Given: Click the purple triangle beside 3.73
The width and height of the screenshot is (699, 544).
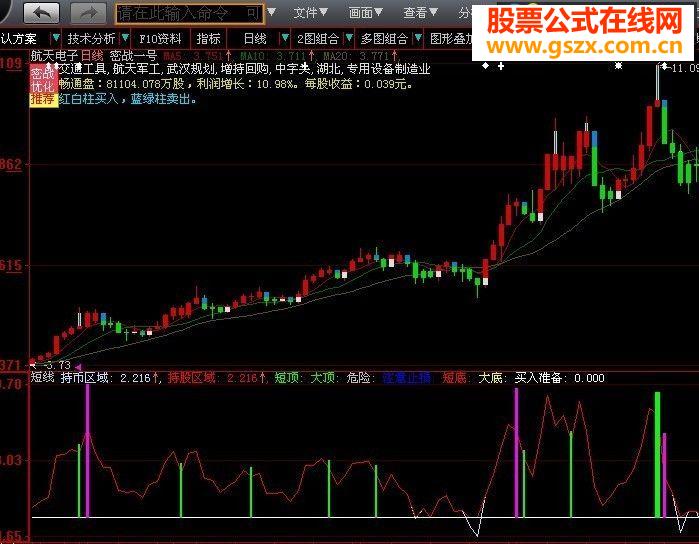Looking at the screenshot, I should point(78,366).
